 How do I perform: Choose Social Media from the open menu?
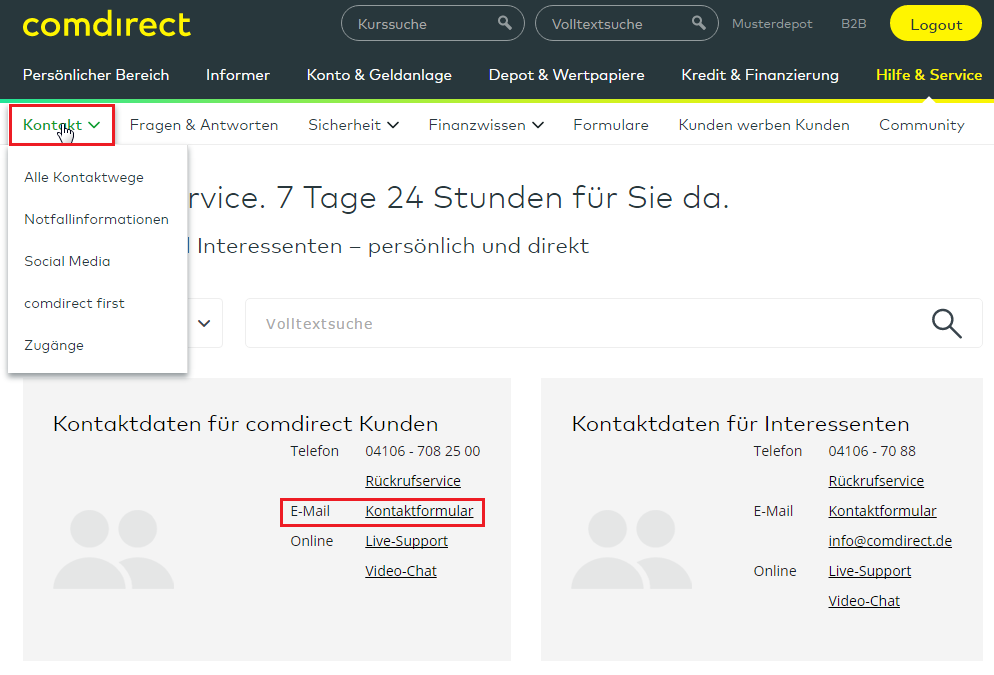[67, 261]
